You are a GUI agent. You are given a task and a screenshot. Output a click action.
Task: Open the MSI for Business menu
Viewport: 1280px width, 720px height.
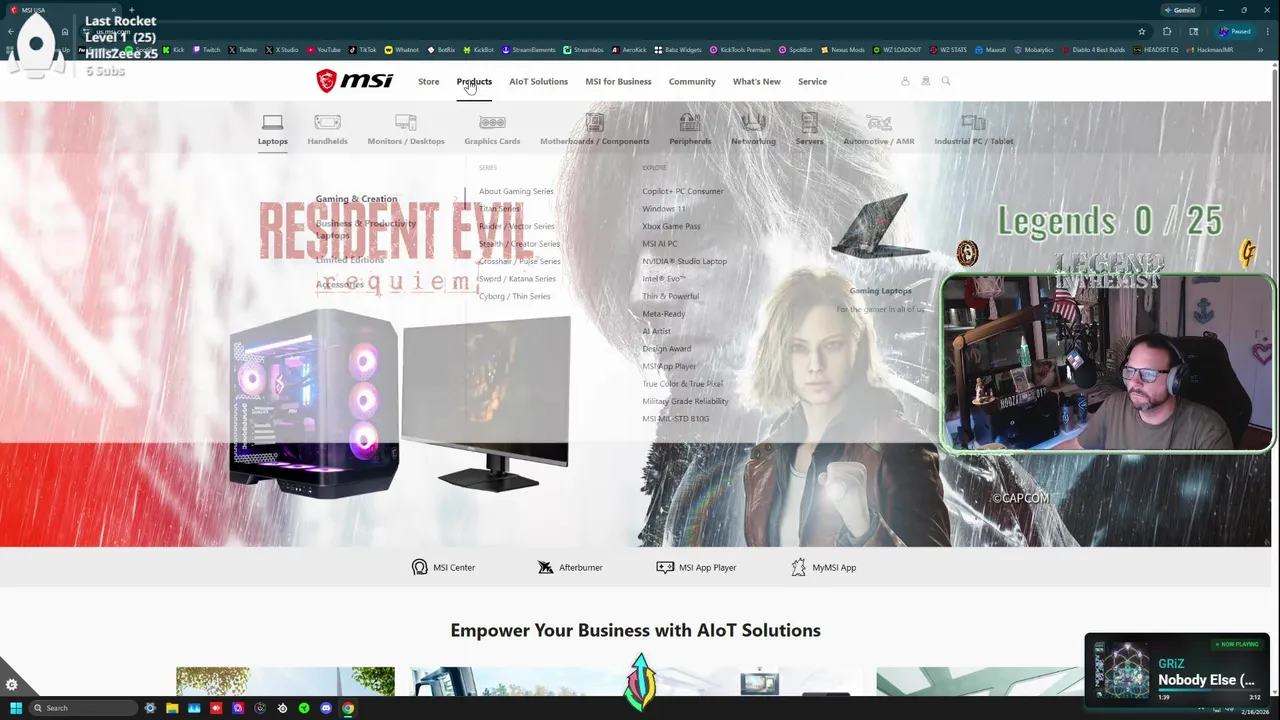(x=618, y=81)
